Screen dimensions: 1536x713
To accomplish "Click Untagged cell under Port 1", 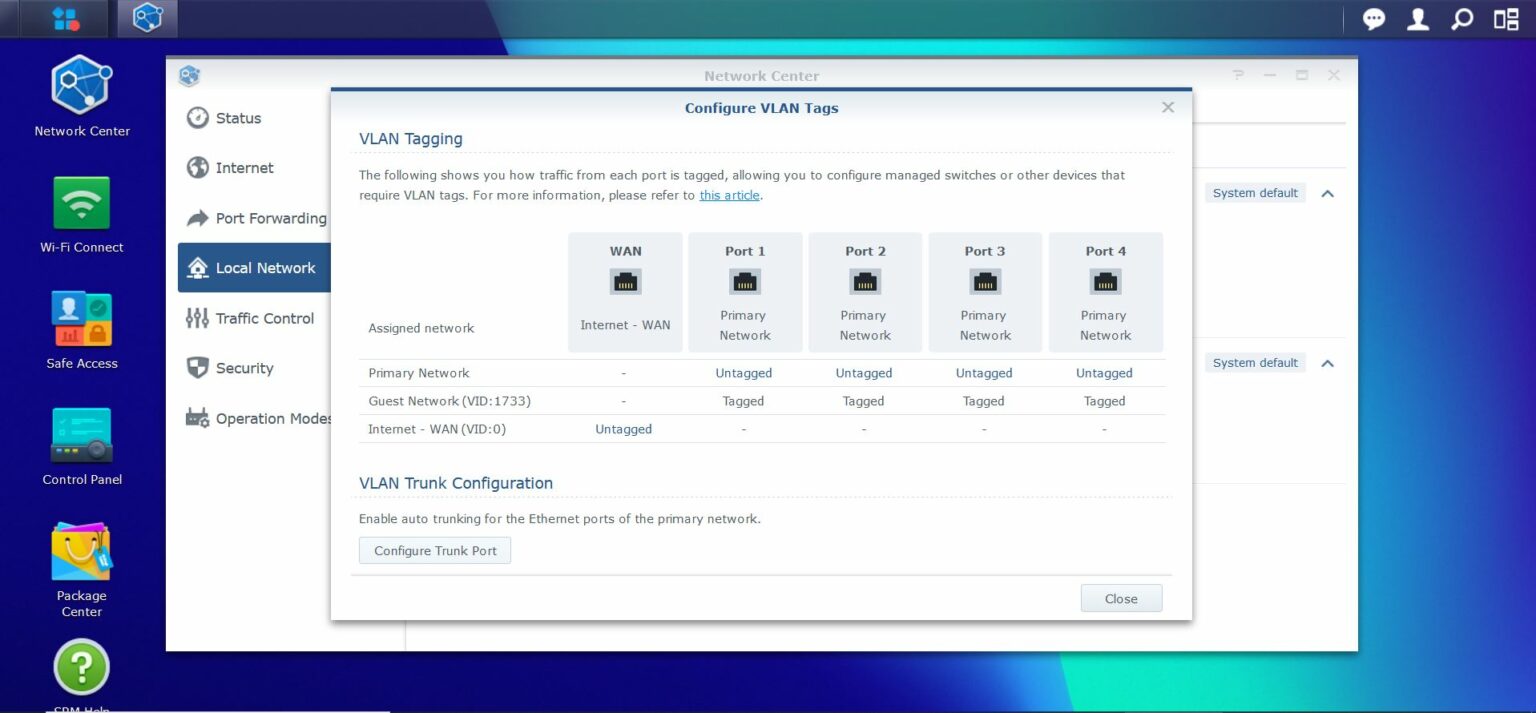I will [x=744, y=373].
